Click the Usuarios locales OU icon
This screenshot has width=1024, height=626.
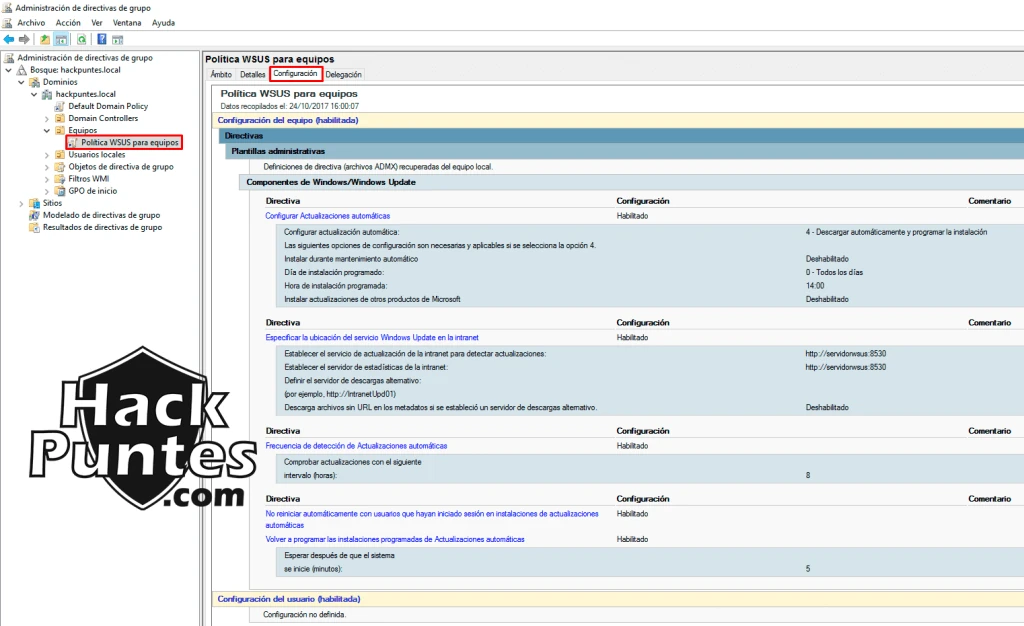coord(60,155)
